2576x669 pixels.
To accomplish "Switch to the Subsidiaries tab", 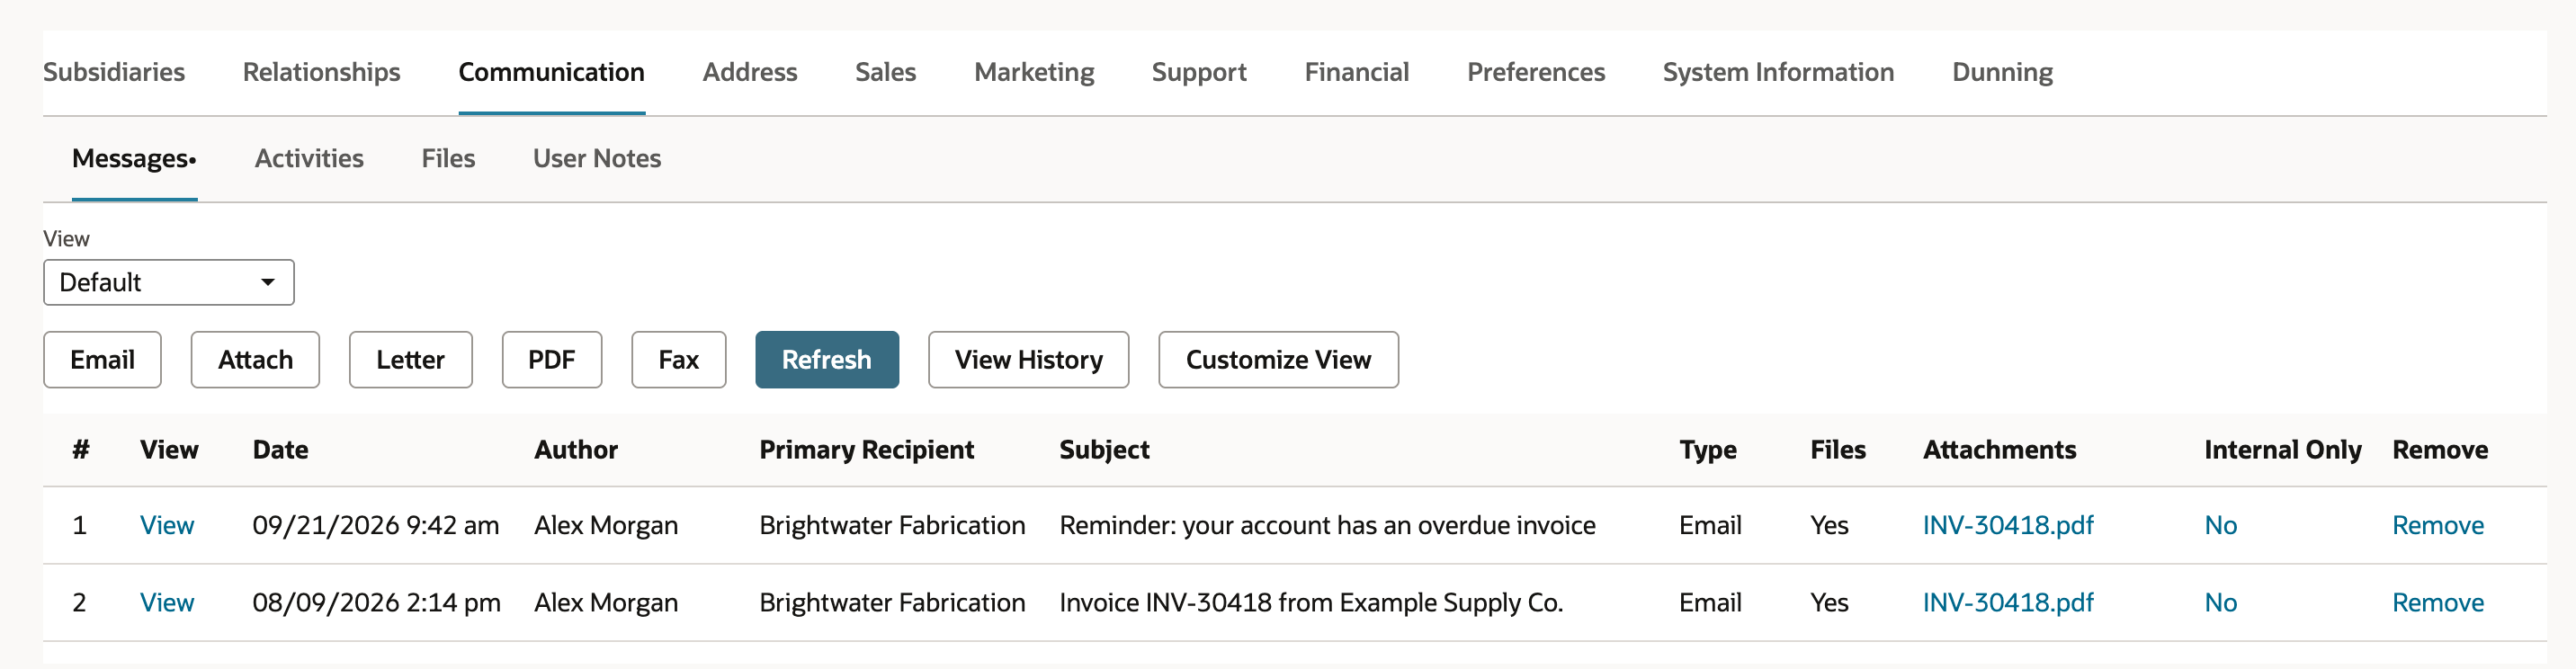I will coord(114,72).
